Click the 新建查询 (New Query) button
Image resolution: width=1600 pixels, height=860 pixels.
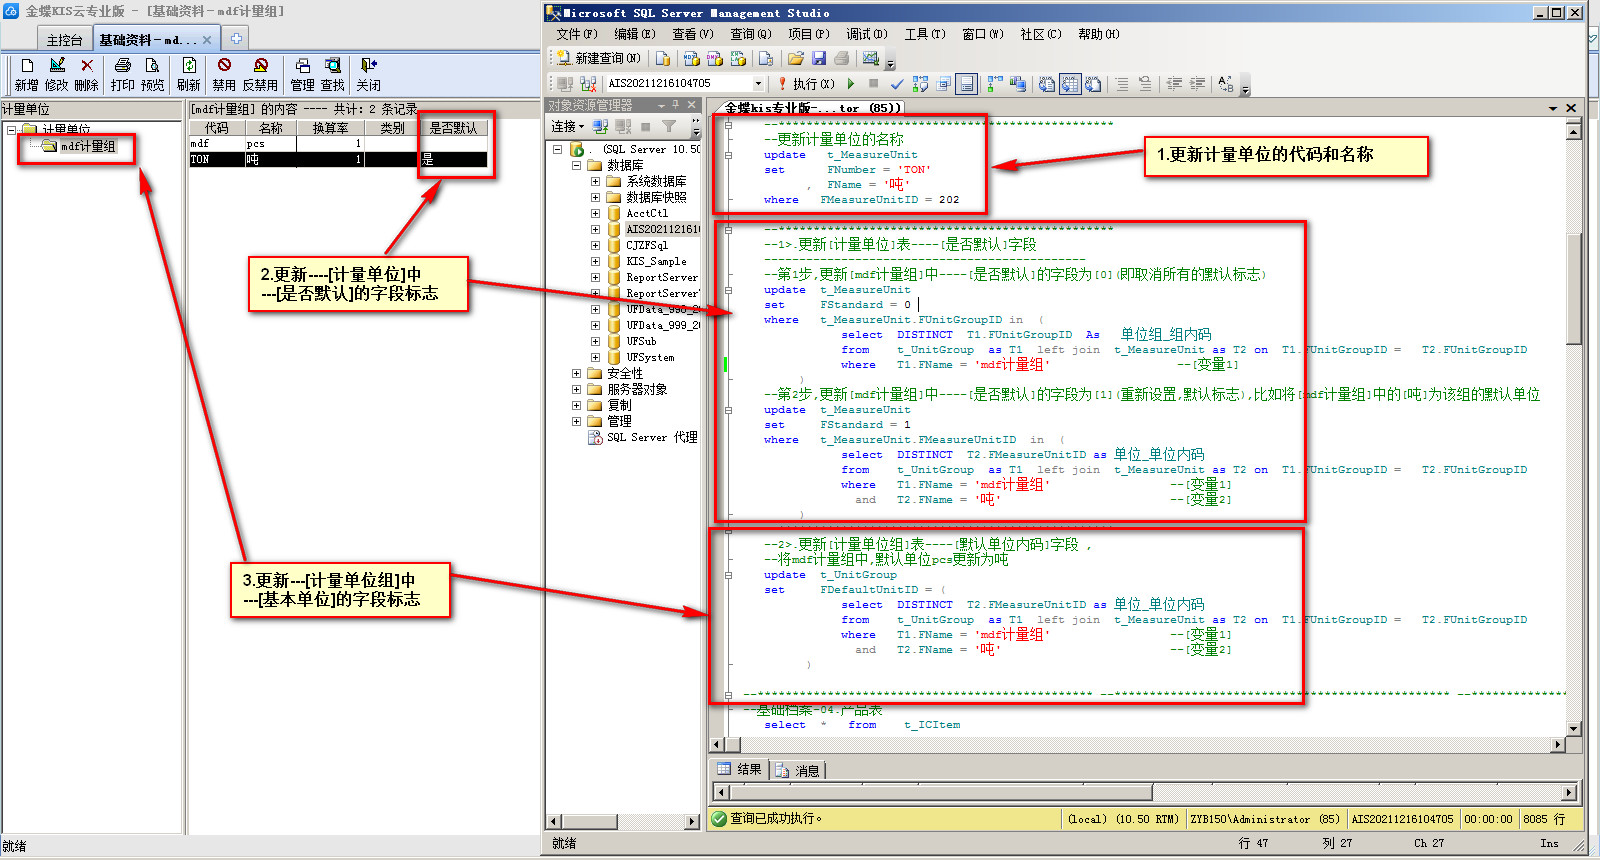[599, 59]
